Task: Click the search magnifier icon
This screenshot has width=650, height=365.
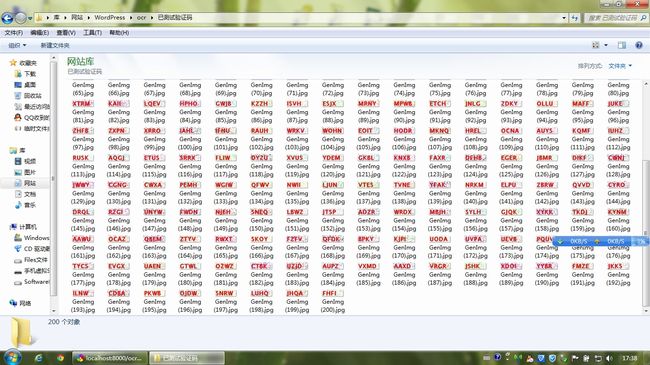Action: tap(643, 18)
